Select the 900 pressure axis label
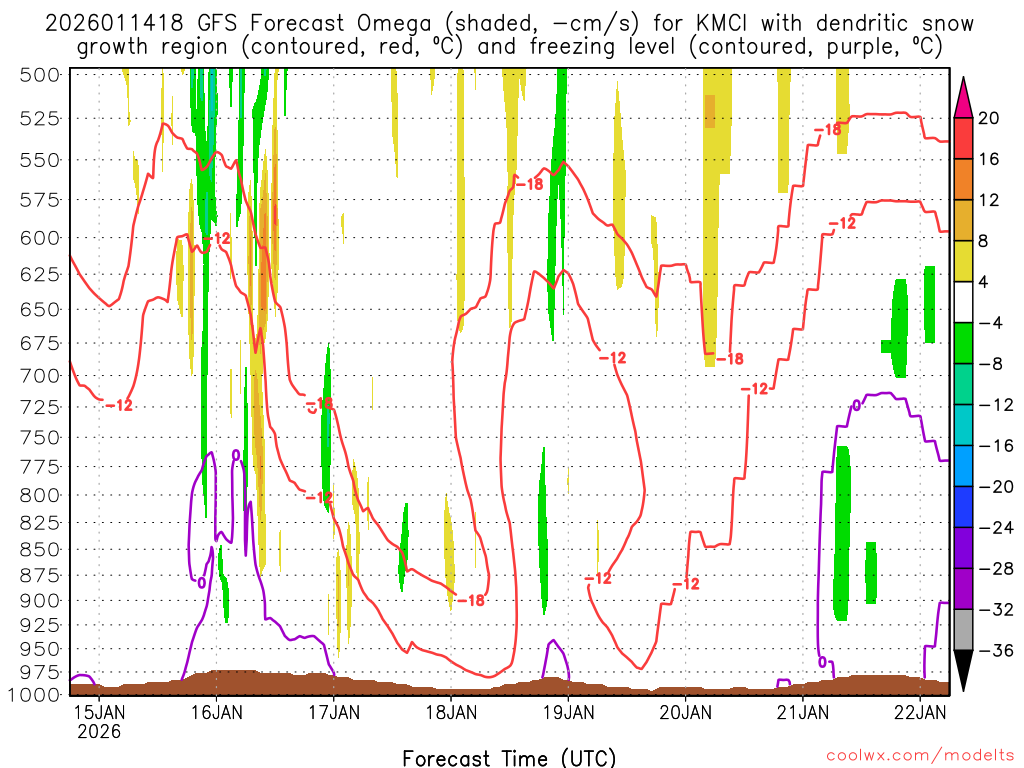 point(40,601)
